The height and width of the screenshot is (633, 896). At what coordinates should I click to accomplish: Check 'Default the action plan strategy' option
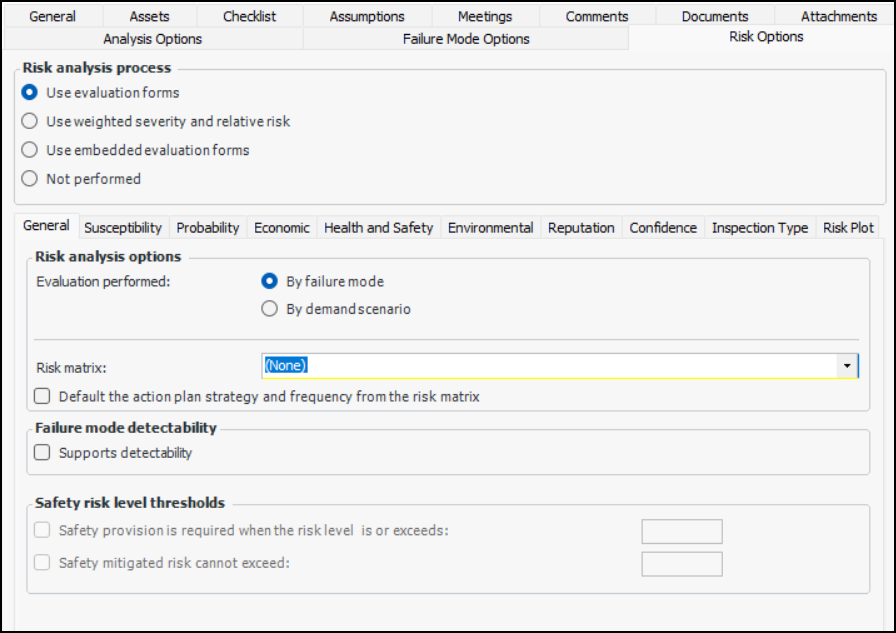[42, 397]
